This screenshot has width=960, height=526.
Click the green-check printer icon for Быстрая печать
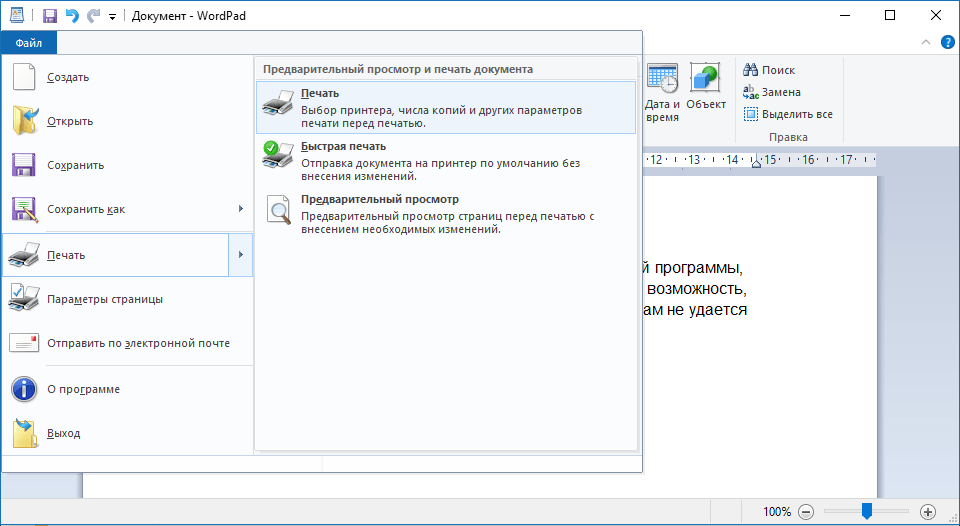278,154
